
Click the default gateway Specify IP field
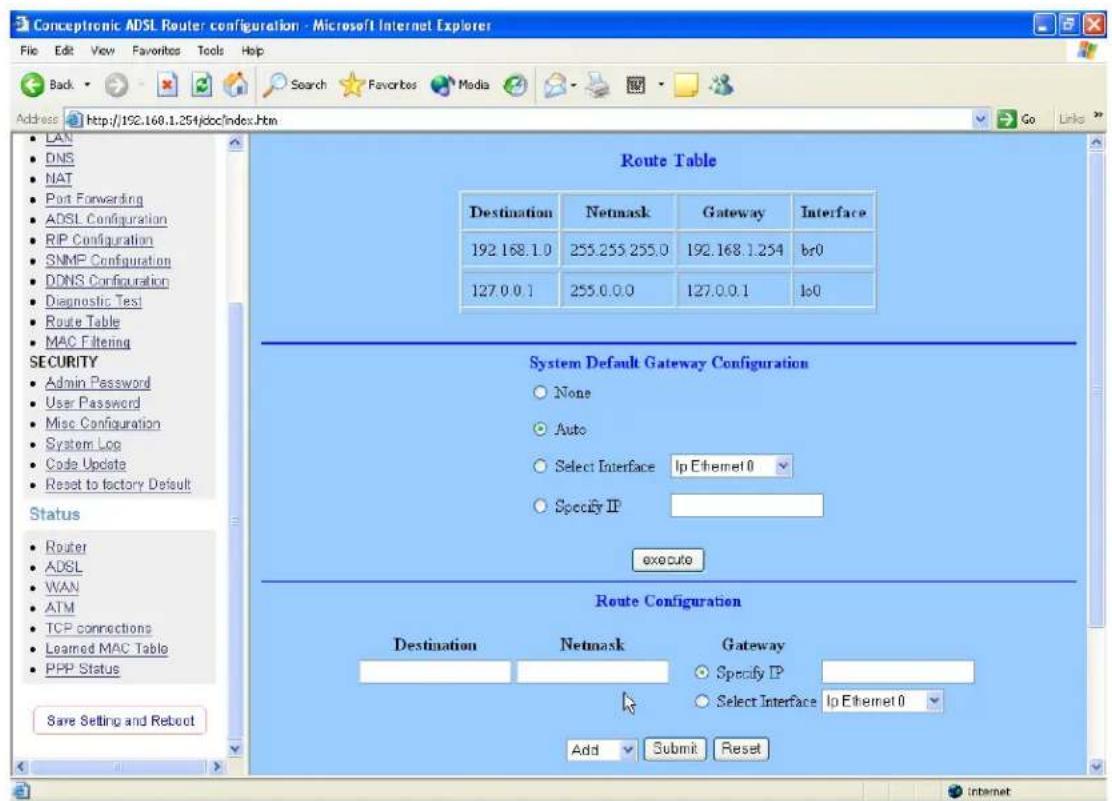point(747,506)
